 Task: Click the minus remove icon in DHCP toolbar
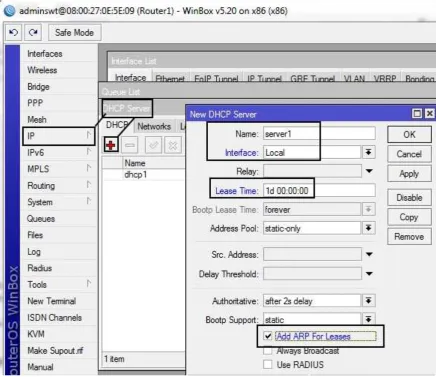click(x=130, y=145)
